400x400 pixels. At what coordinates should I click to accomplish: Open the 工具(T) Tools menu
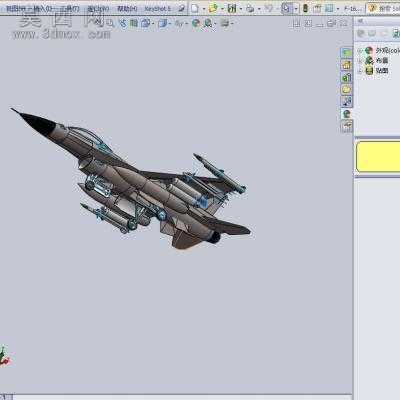coord(68,8)
